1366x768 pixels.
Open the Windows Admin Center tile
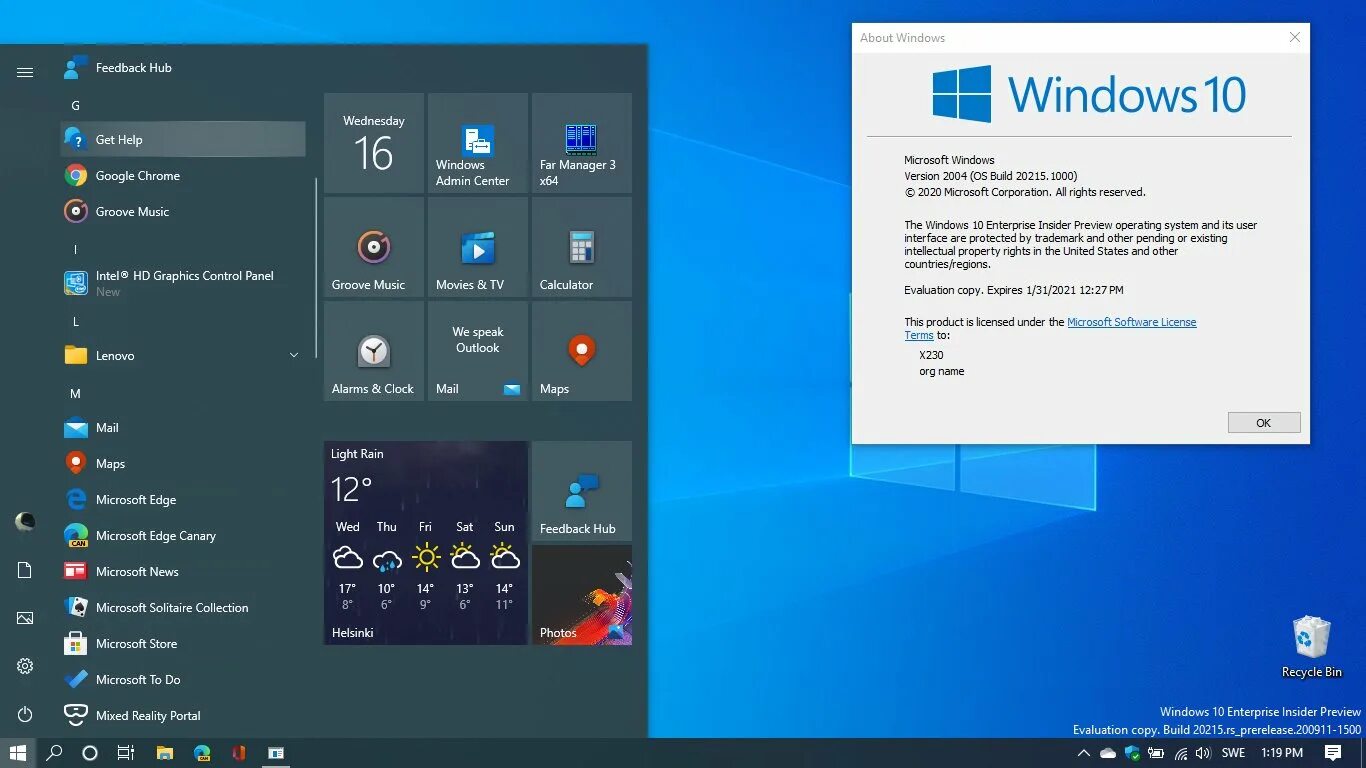pyautogui.click(x=478, y=143)
